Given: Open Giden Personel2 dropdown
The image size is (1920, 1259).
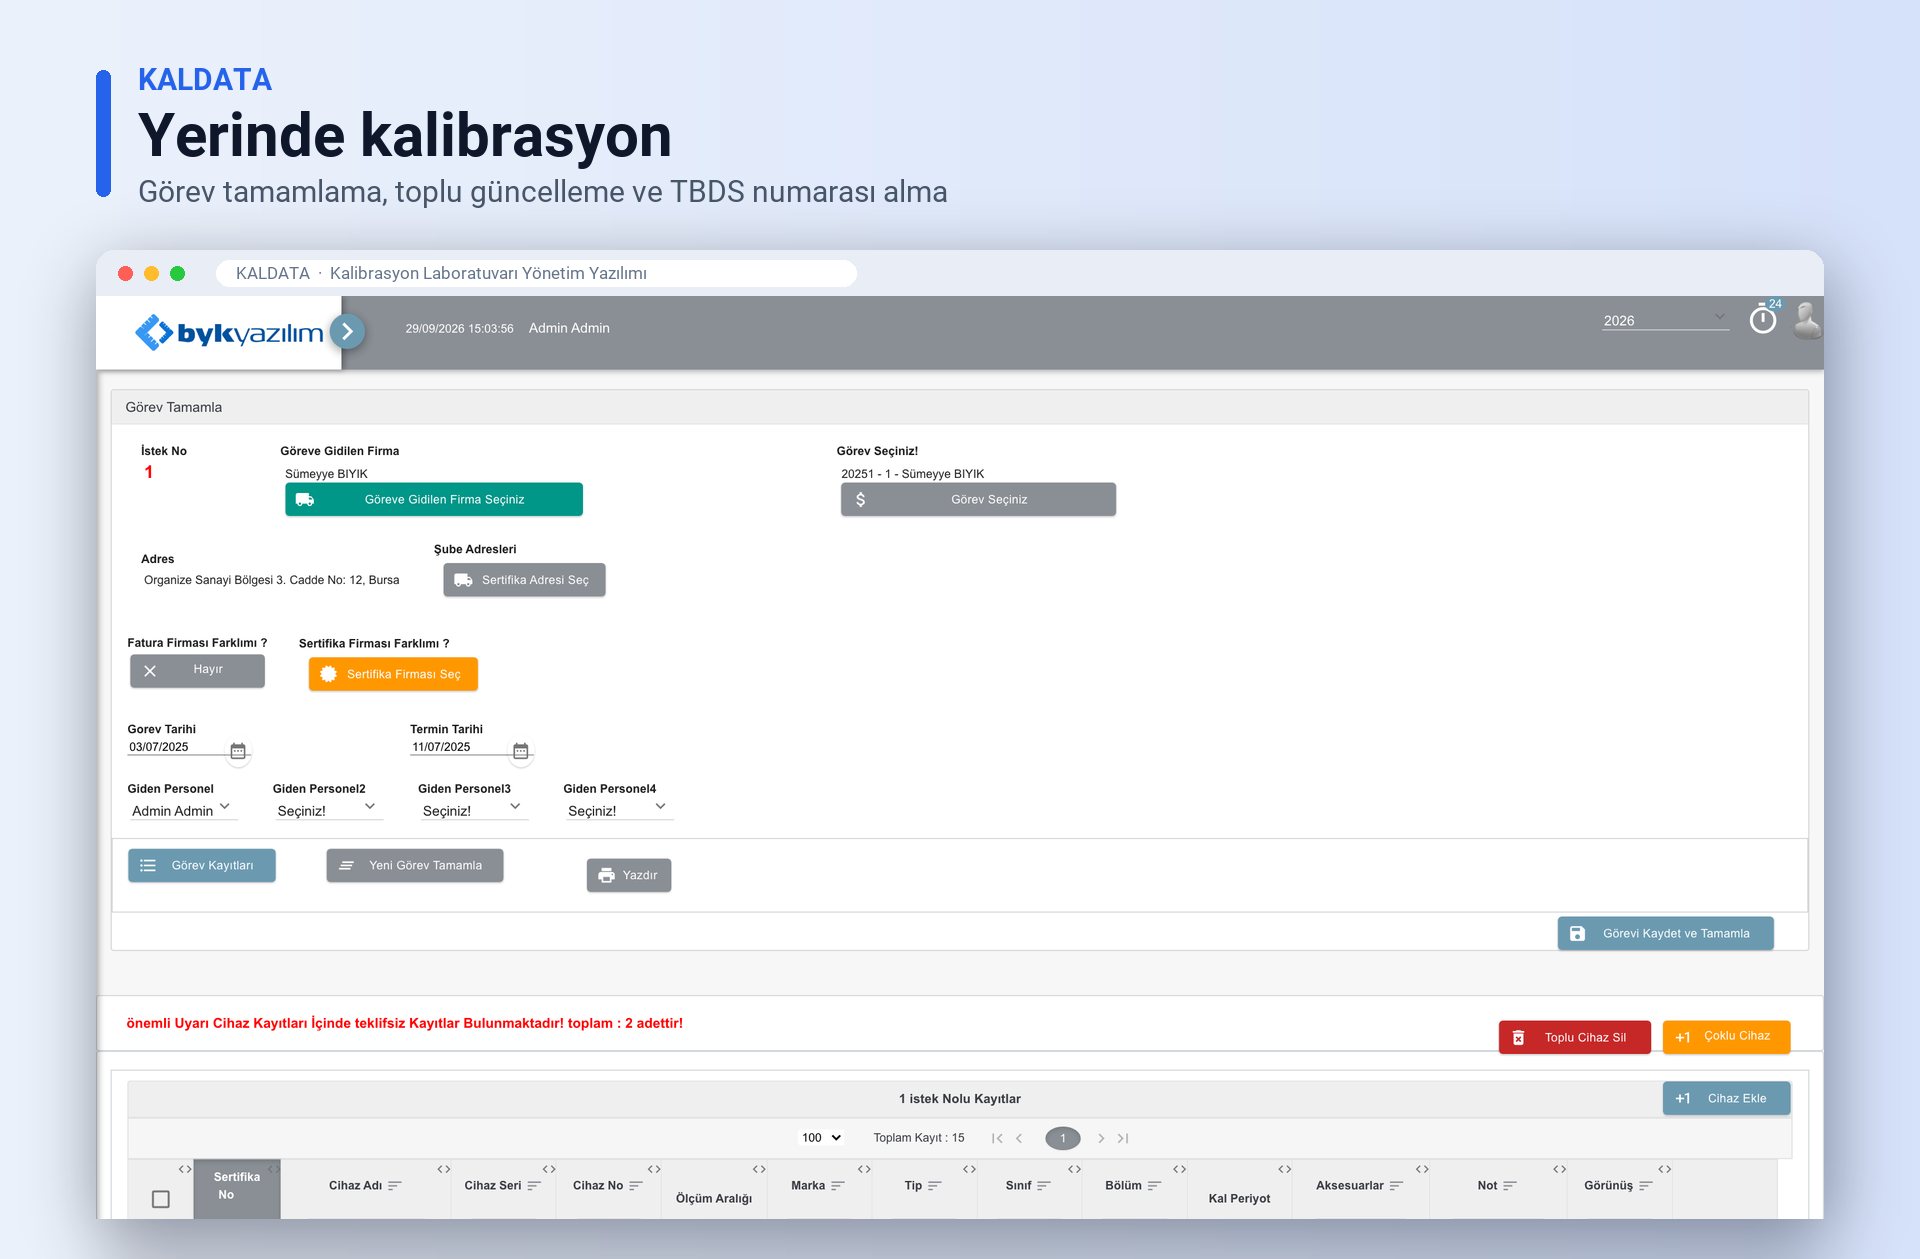Looking at the screenshot, I should [326, 810].
